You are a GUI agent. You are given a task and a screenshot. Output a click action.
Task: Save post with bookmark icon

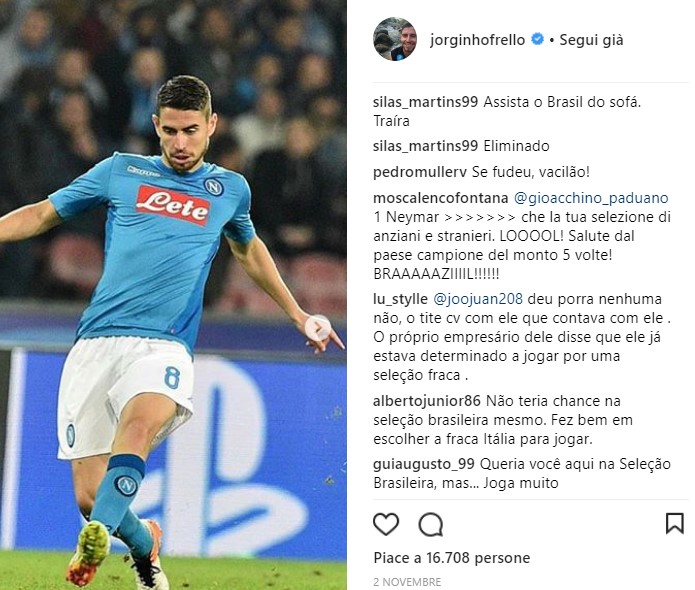(675, 524)
